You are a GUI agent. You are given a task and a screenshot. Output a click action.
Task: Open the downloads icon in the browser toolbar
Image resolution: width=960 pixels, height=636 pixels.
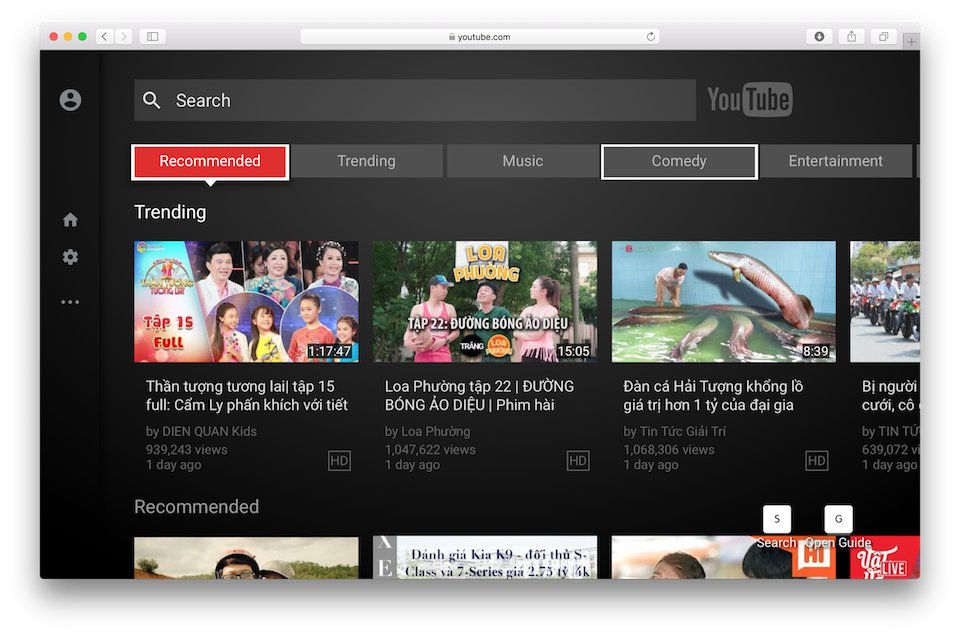click(819, 36)
